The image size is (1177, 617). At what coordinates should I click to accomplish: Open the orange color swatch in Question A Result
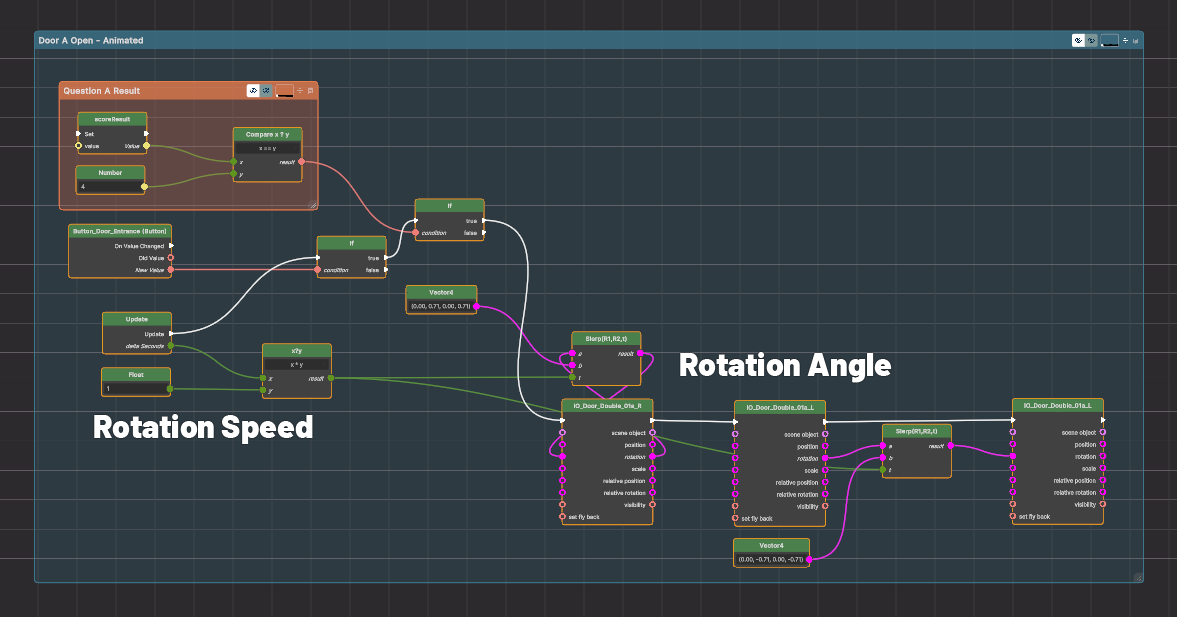[284, 91]
